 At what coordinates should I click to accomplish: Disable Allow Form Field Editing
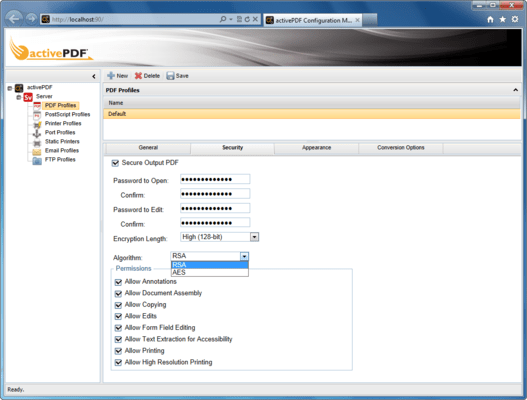point(118,328)
